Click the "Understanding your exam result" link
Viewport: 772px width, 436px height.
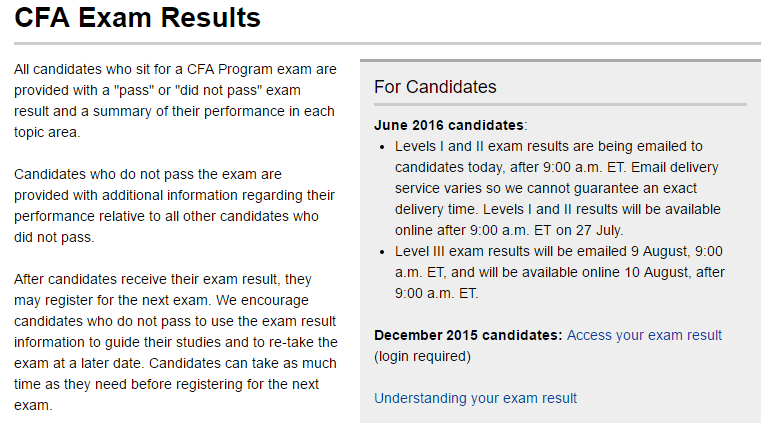point(475,398)
